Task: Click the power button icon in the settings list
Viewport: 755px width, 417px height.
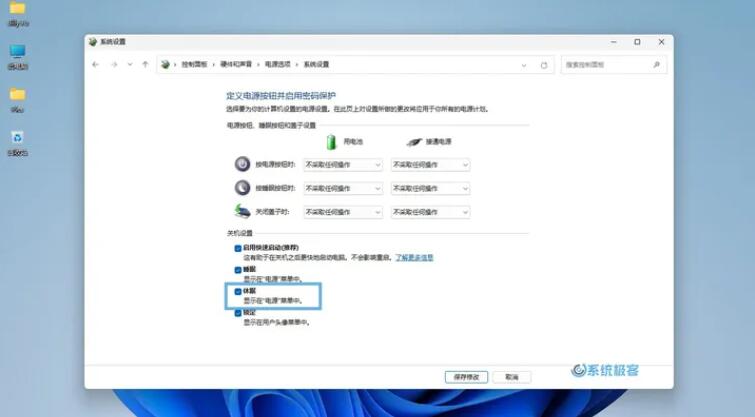Action: tap(242, 164)
